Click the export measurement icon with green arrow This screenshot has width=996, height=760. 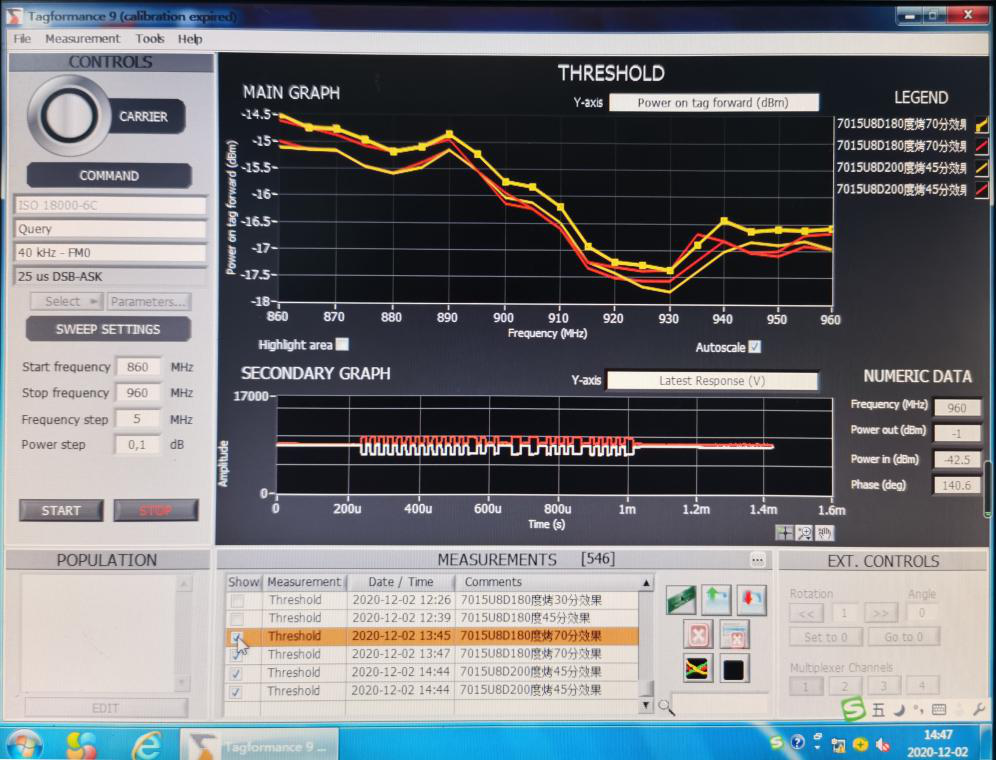pyautogui.click(x=716, y=600)
